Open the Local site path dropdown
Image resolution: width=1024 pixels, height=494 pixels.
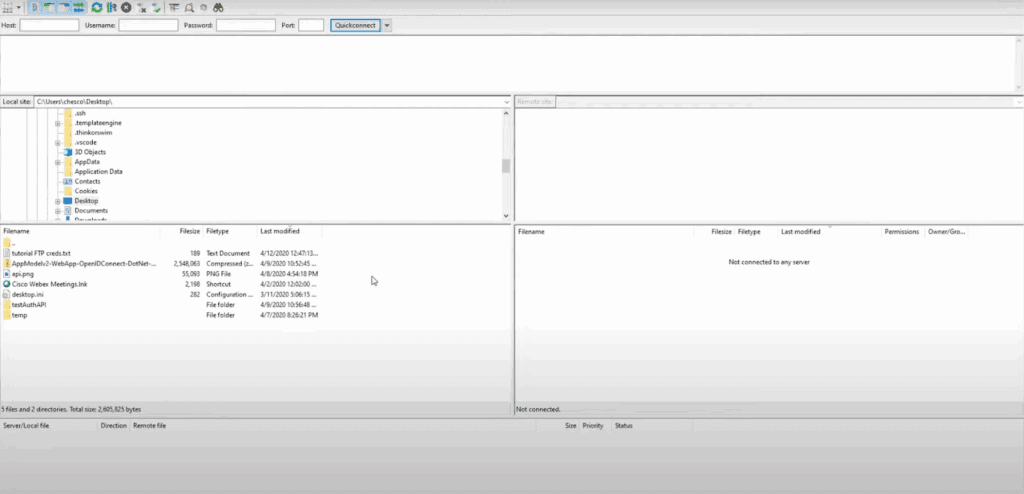click(507, 102)
